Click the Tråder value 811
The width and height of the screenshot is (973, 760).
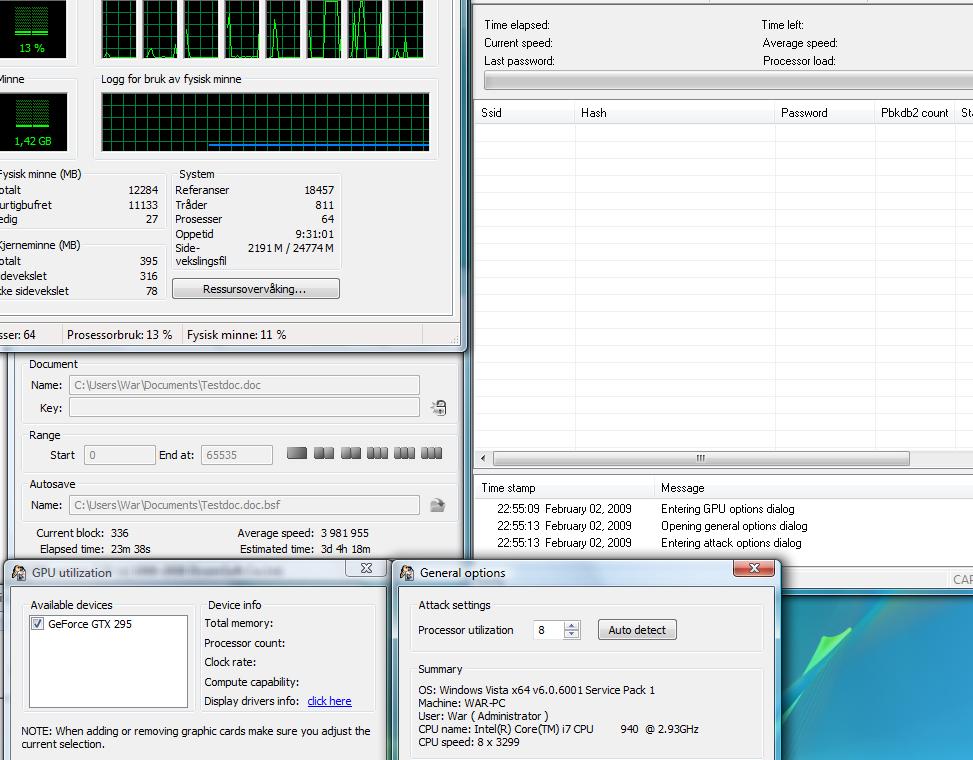325,205
